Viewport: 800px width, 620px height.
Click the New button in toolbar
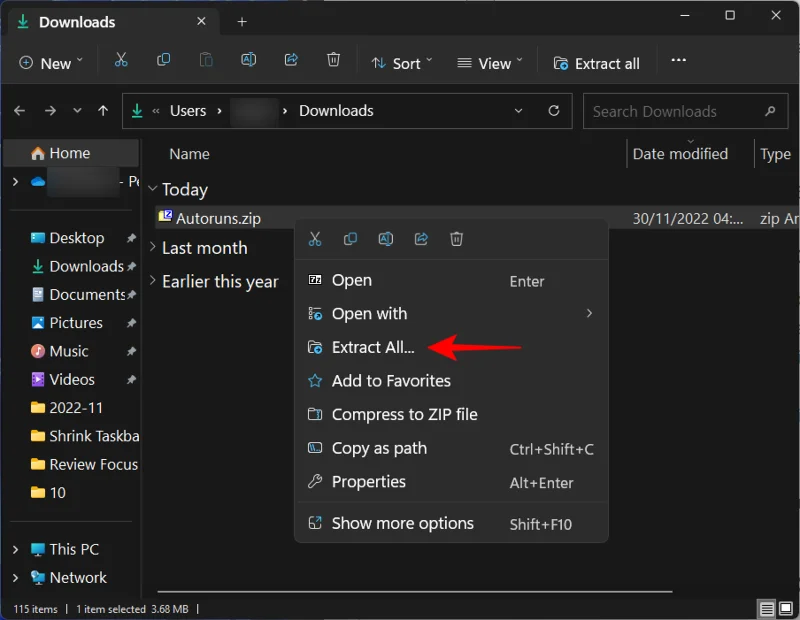[51, 63]
